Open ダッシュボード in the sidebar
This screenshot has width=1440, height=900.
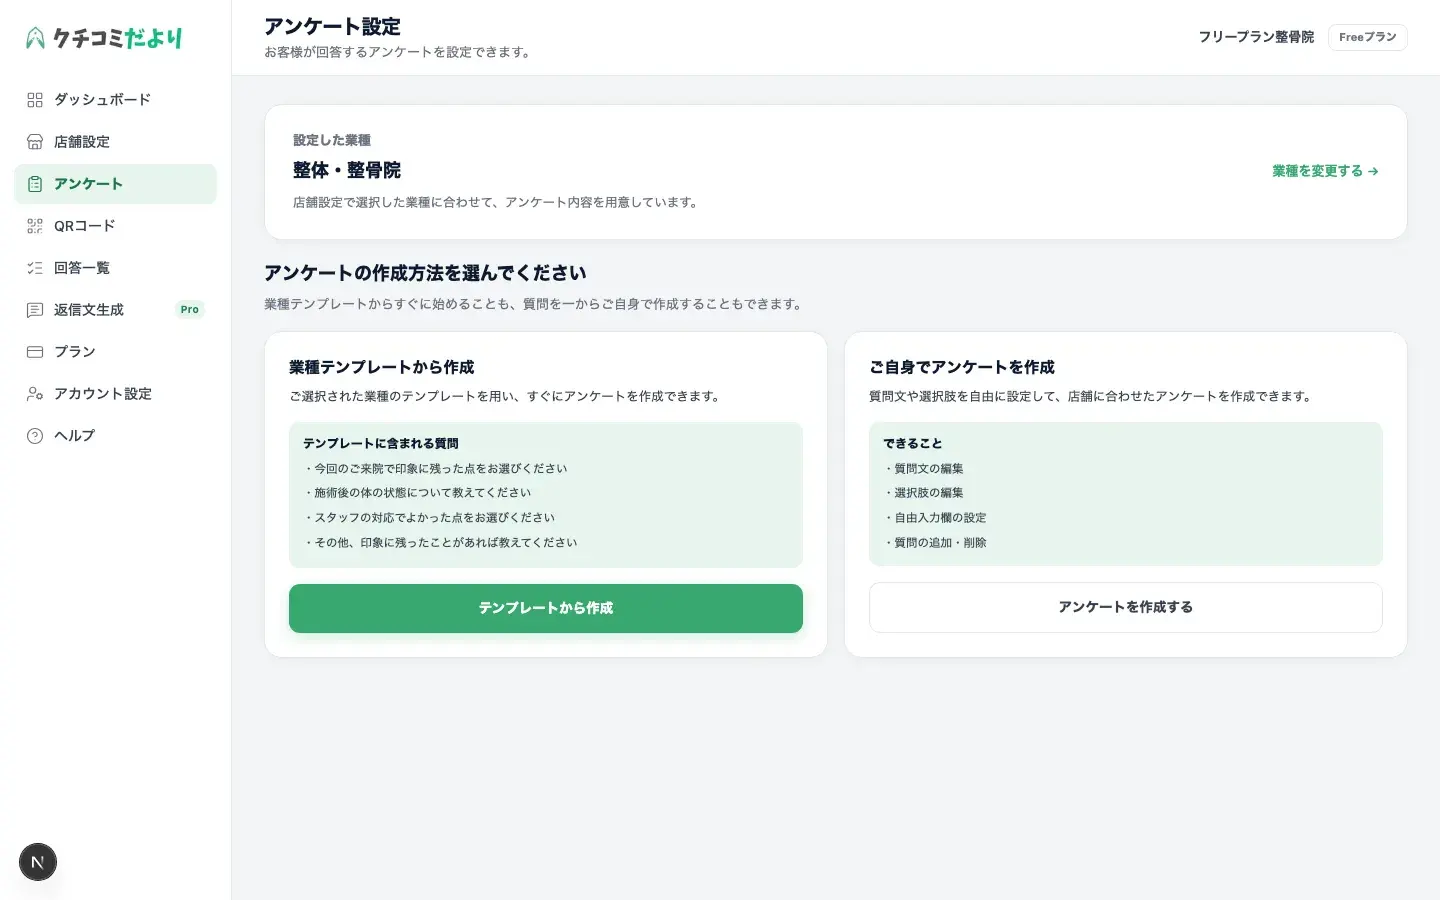(116, 100)
